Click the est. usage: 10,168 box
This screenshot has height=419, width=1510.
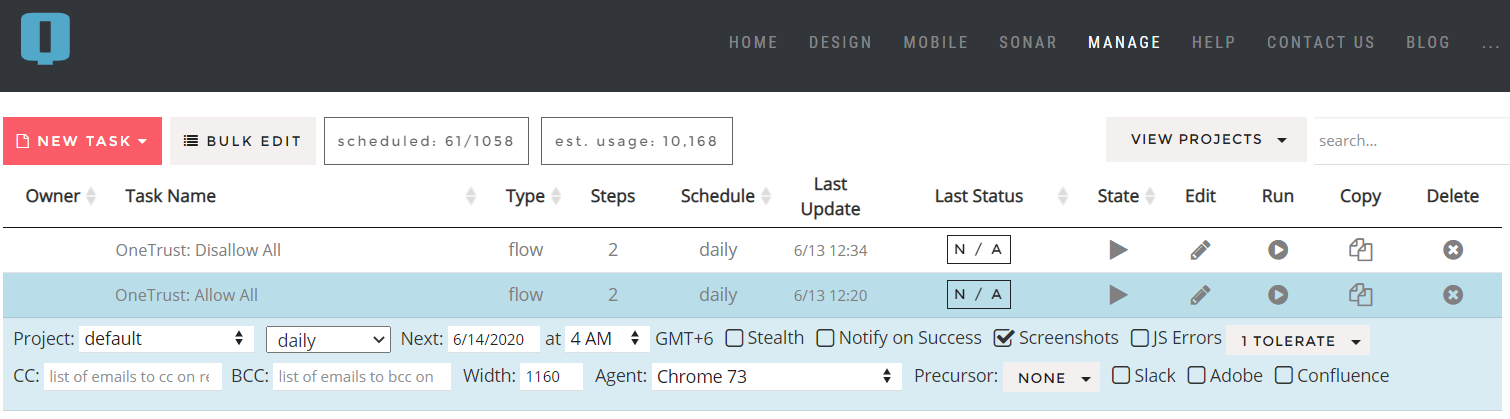point(637,141)
